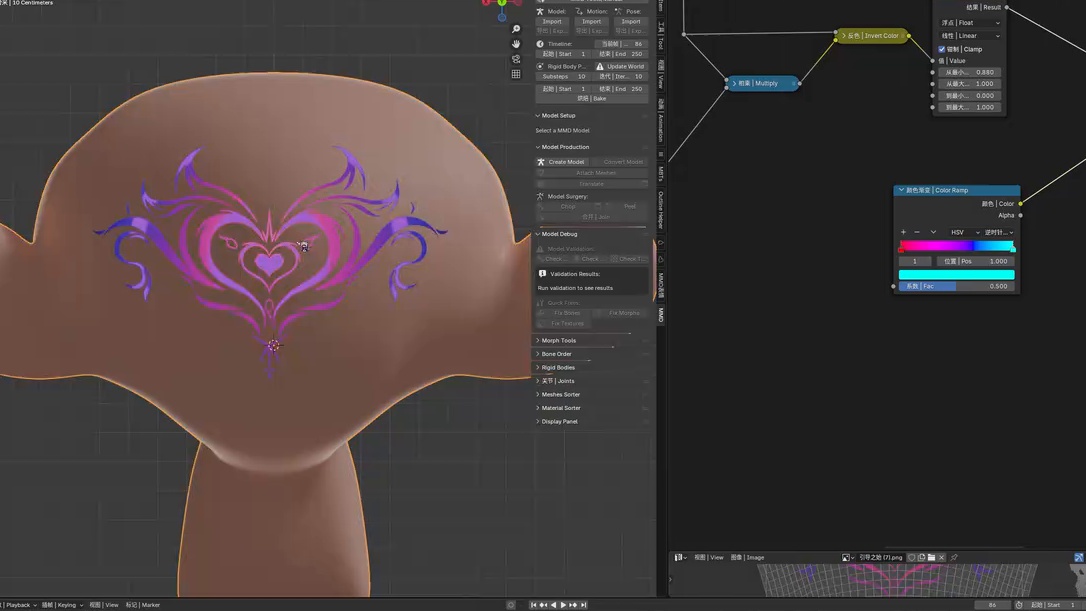Screen dimensions: 1086x611
Task: Collapse the Color Ramp node
Action: 901,190
